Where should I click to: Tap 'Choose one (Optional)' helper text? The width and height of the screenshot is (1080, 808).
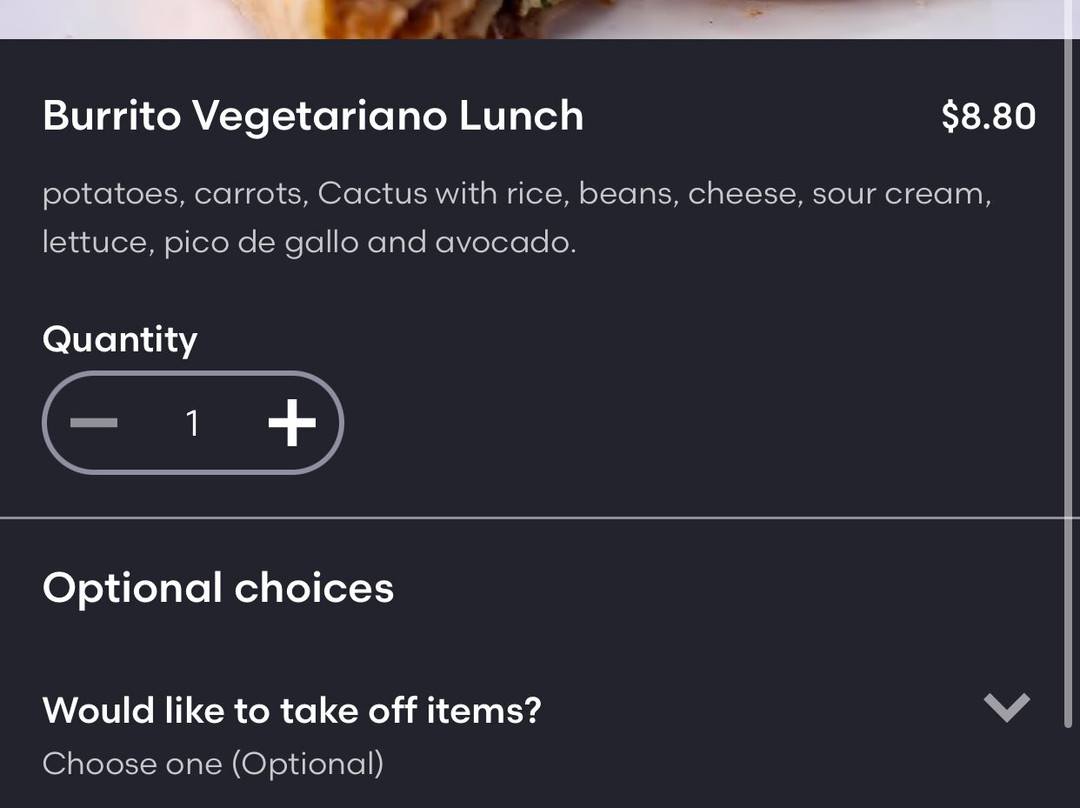211,764
